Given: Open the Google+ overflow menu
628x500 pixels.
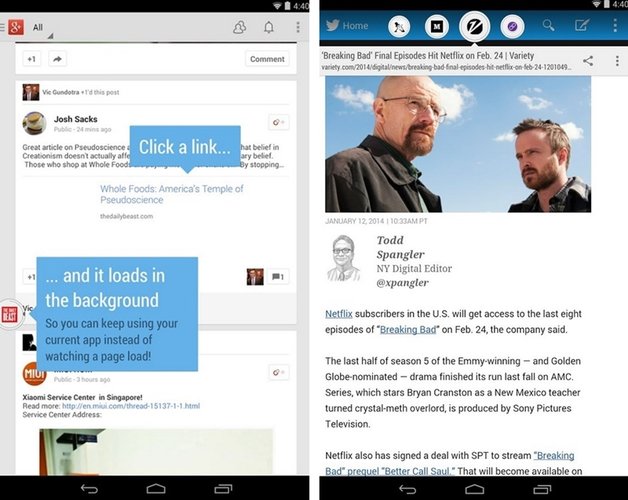Looking at the screenshot, I should (298, 27).
